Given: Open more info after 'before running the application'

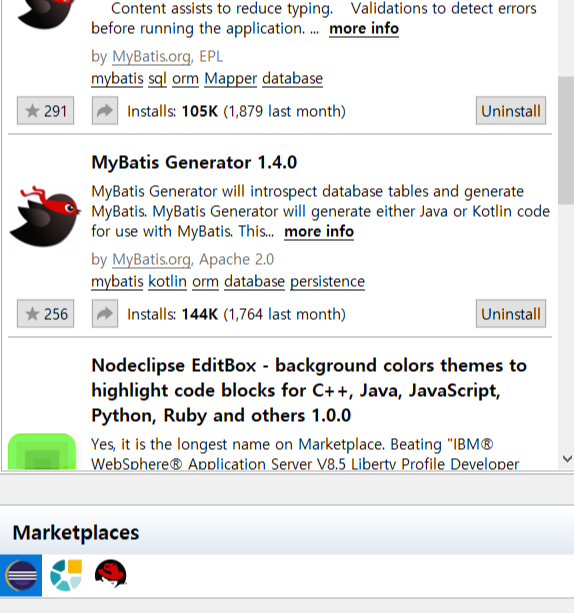Looking at the screenshot, I should pos(364,29).
